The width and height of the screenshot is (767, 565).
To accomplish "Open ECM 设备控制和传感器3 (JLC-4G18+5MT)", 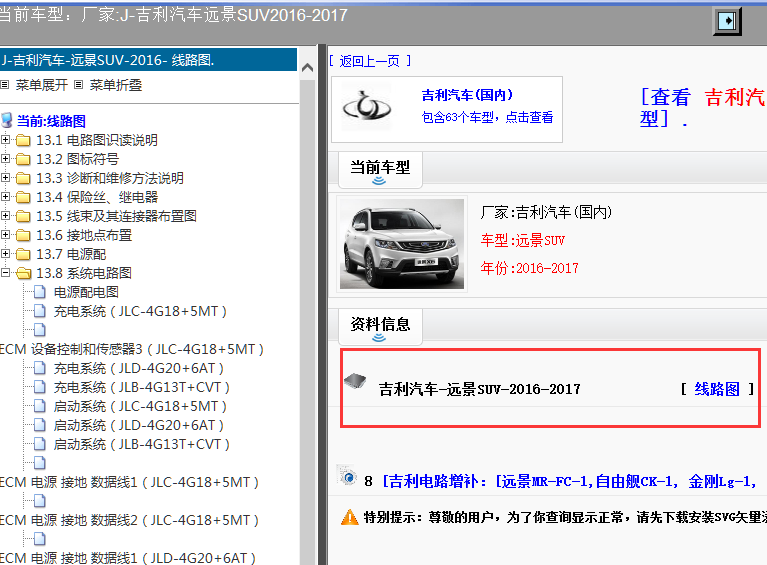I will pos(132,349).
